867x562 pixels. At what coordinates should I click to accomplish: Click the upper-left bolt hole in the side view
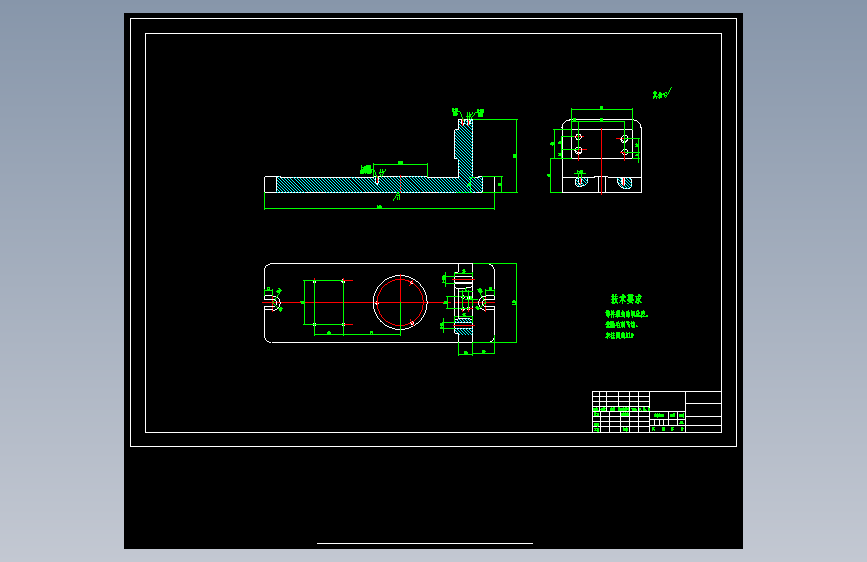(x=578, y=137)
